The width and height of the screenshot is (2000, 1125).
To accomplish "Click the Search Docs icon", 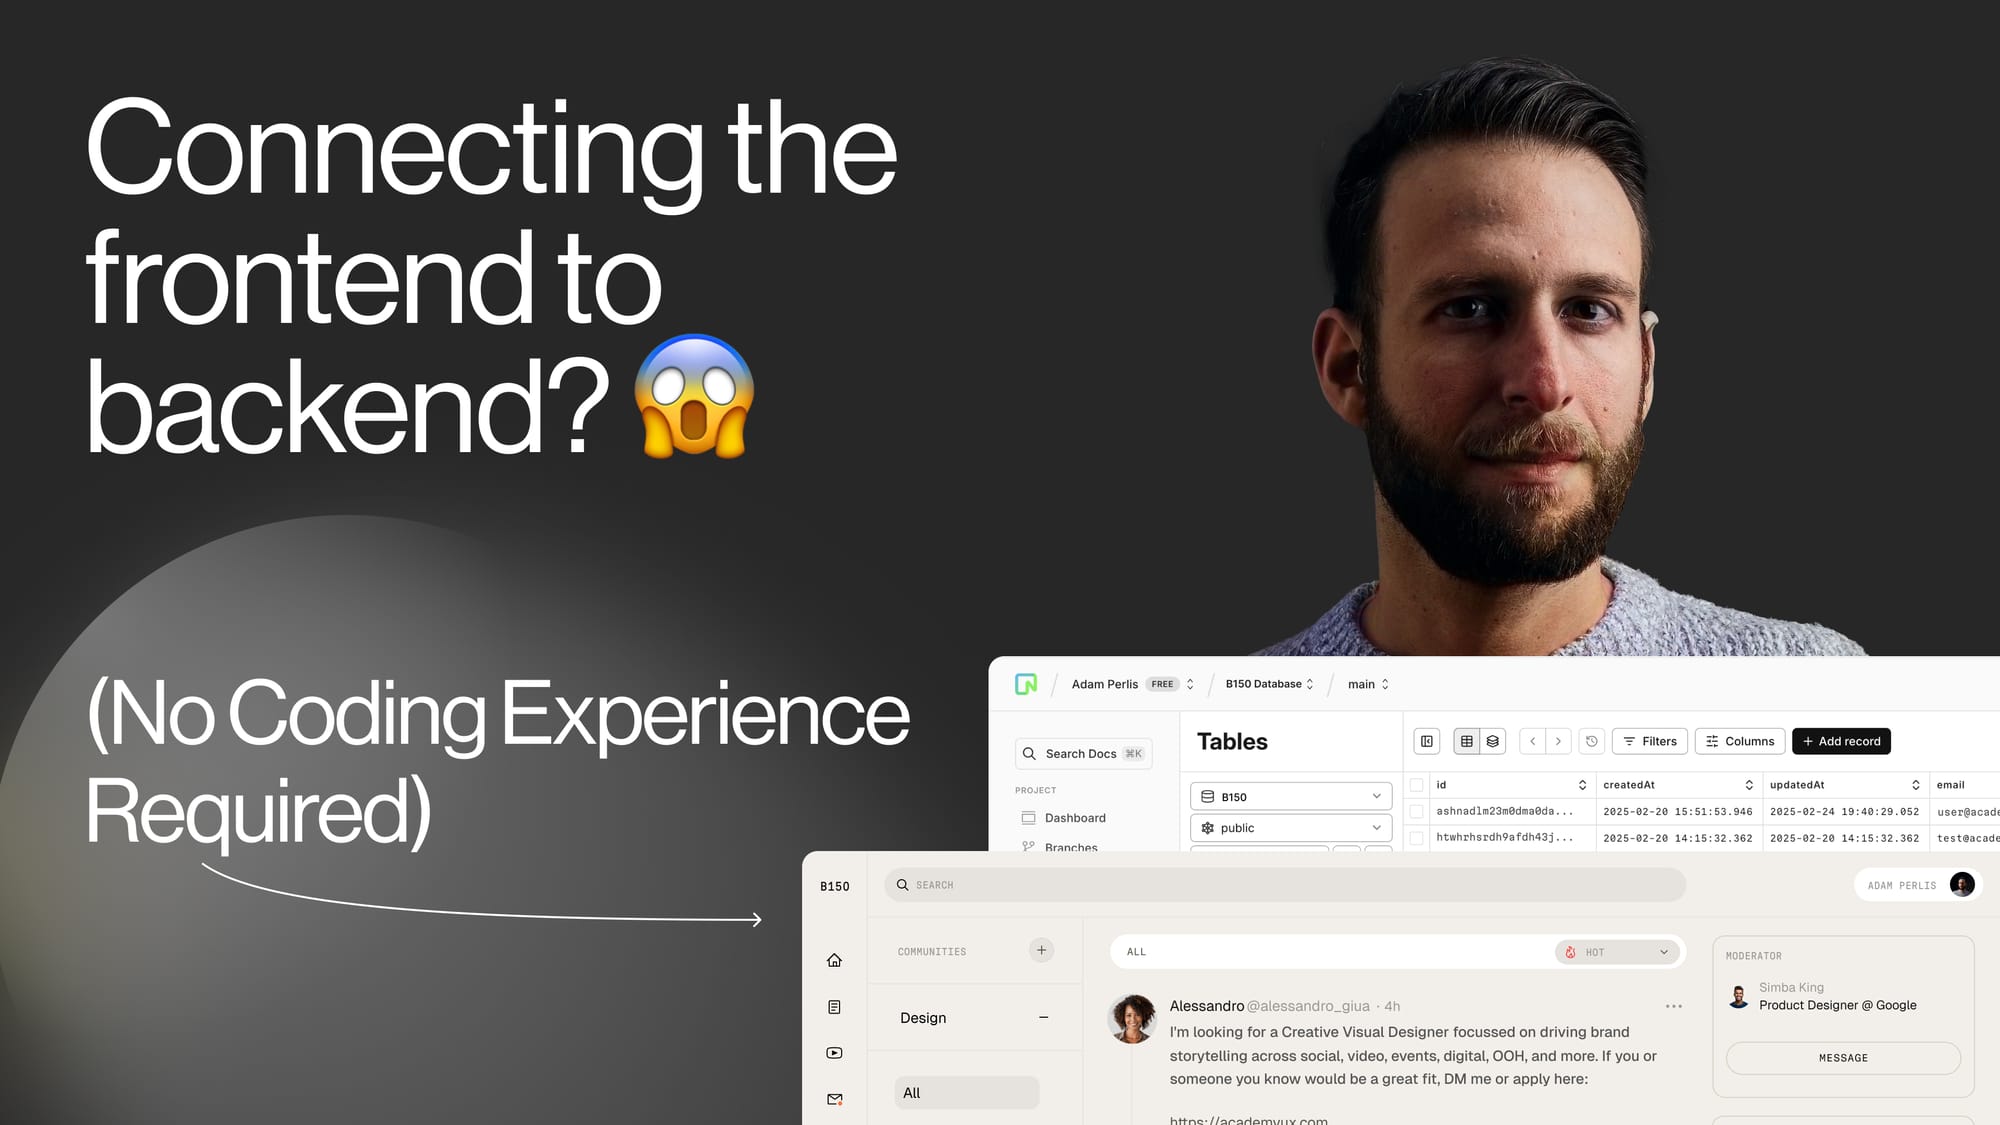I will pyautogui.click(x=1030, y=753).
